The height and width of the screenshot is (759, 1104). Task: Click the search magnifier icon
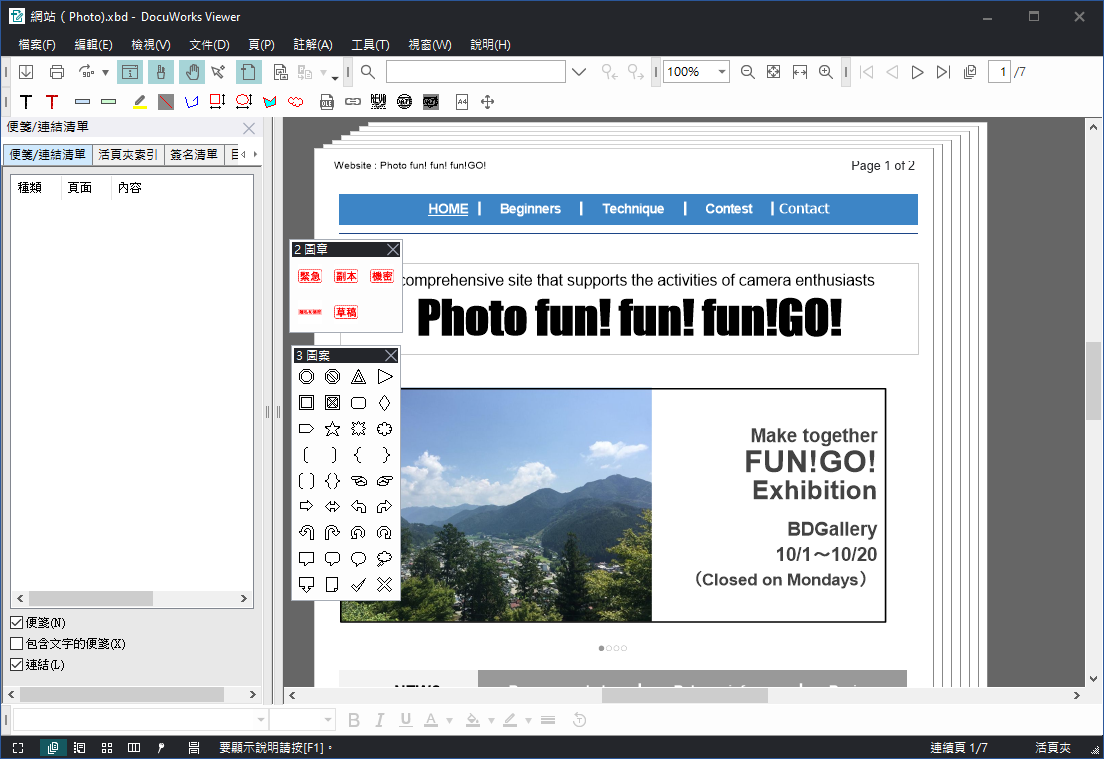[368, 72]
